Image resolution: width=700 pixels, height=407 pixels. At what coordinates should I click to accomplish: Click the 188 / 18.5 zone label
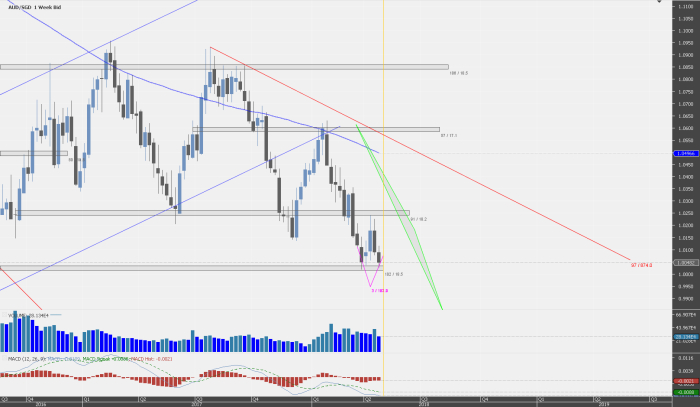[459, 73]
